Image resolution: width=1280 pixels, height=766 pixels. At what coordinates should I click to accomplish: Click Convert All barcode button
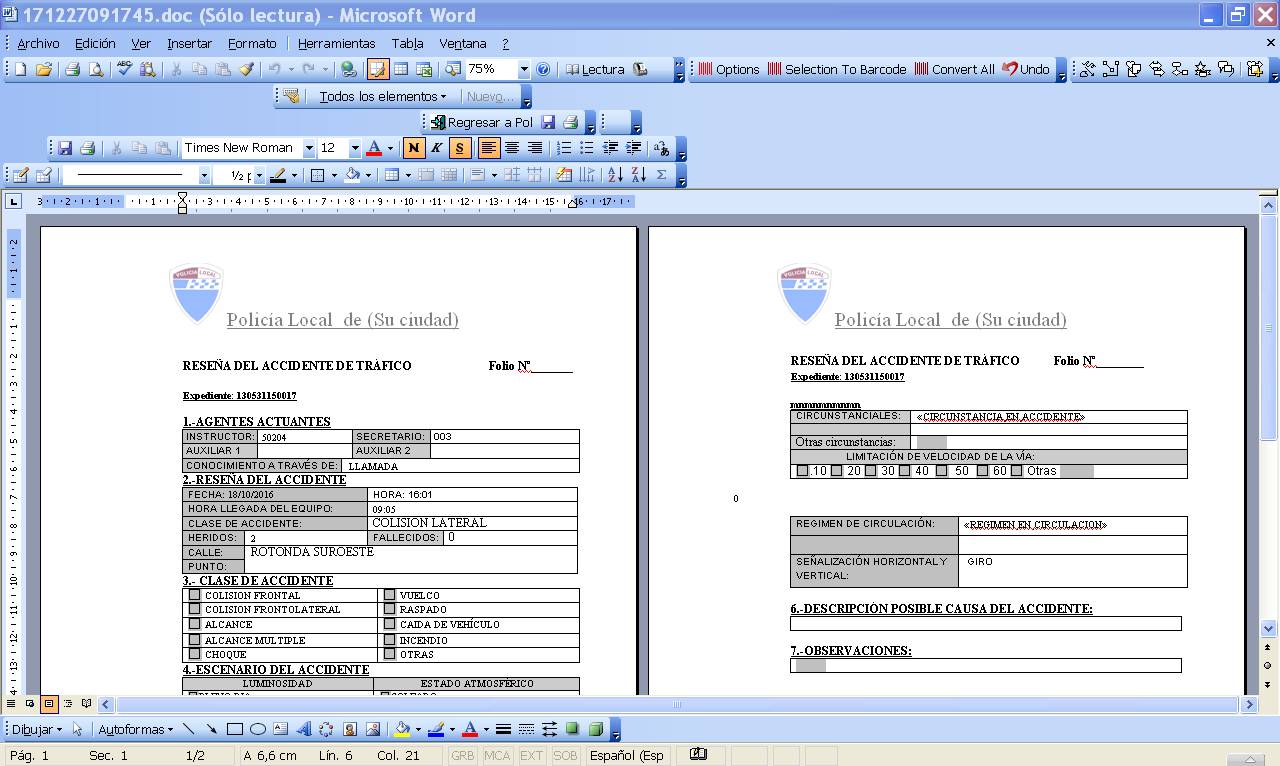pos(954,69)
